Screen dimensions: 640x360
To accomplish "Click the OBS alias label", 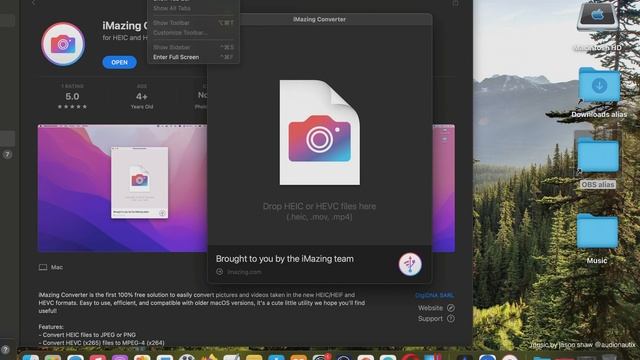I will pyautogui.click(x=598, y=184).
